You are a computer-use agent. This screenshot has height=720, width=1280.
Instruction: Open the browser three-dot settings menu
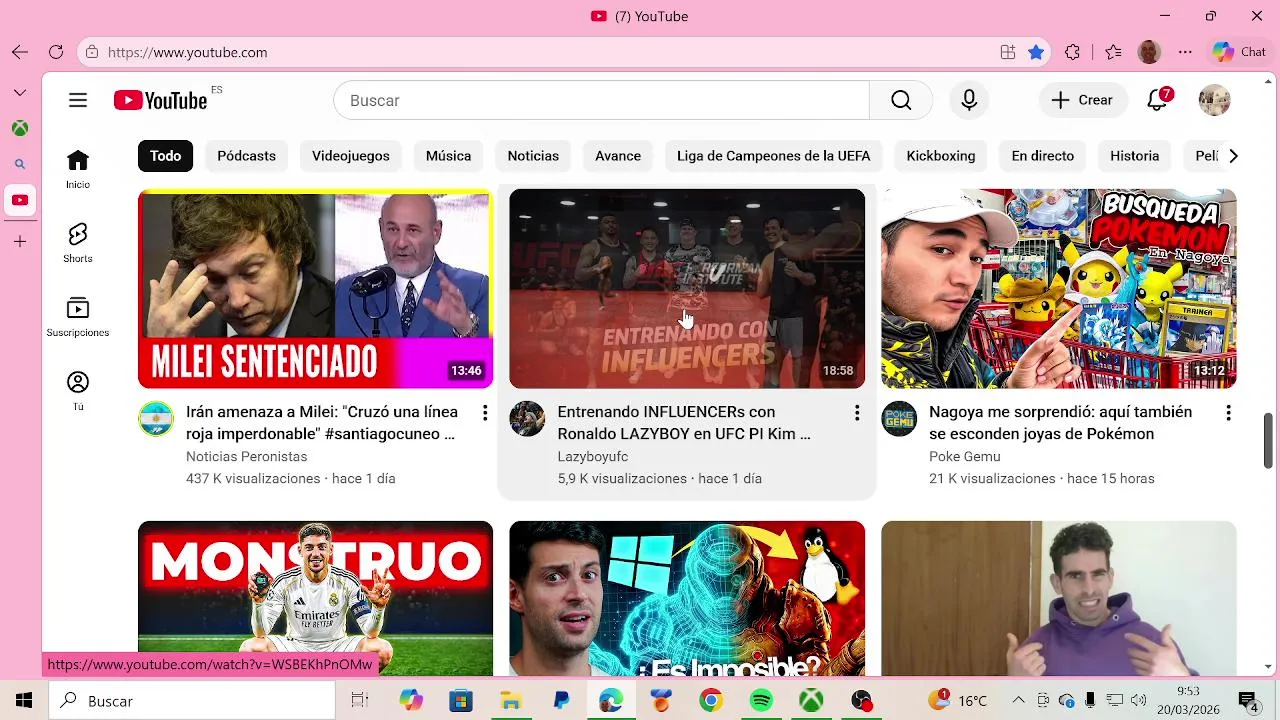(x=1185, y=52)
